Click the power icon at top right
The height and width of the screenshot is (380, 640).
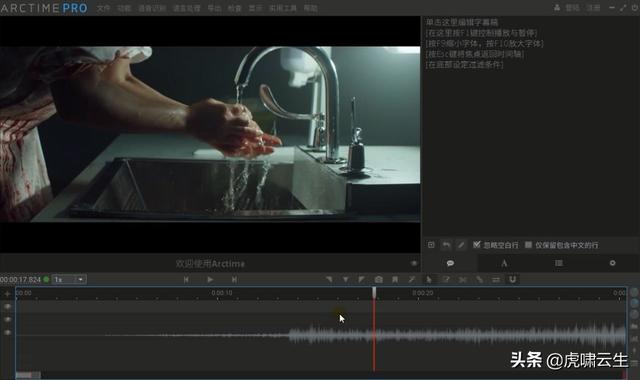(x=636, y=8)
